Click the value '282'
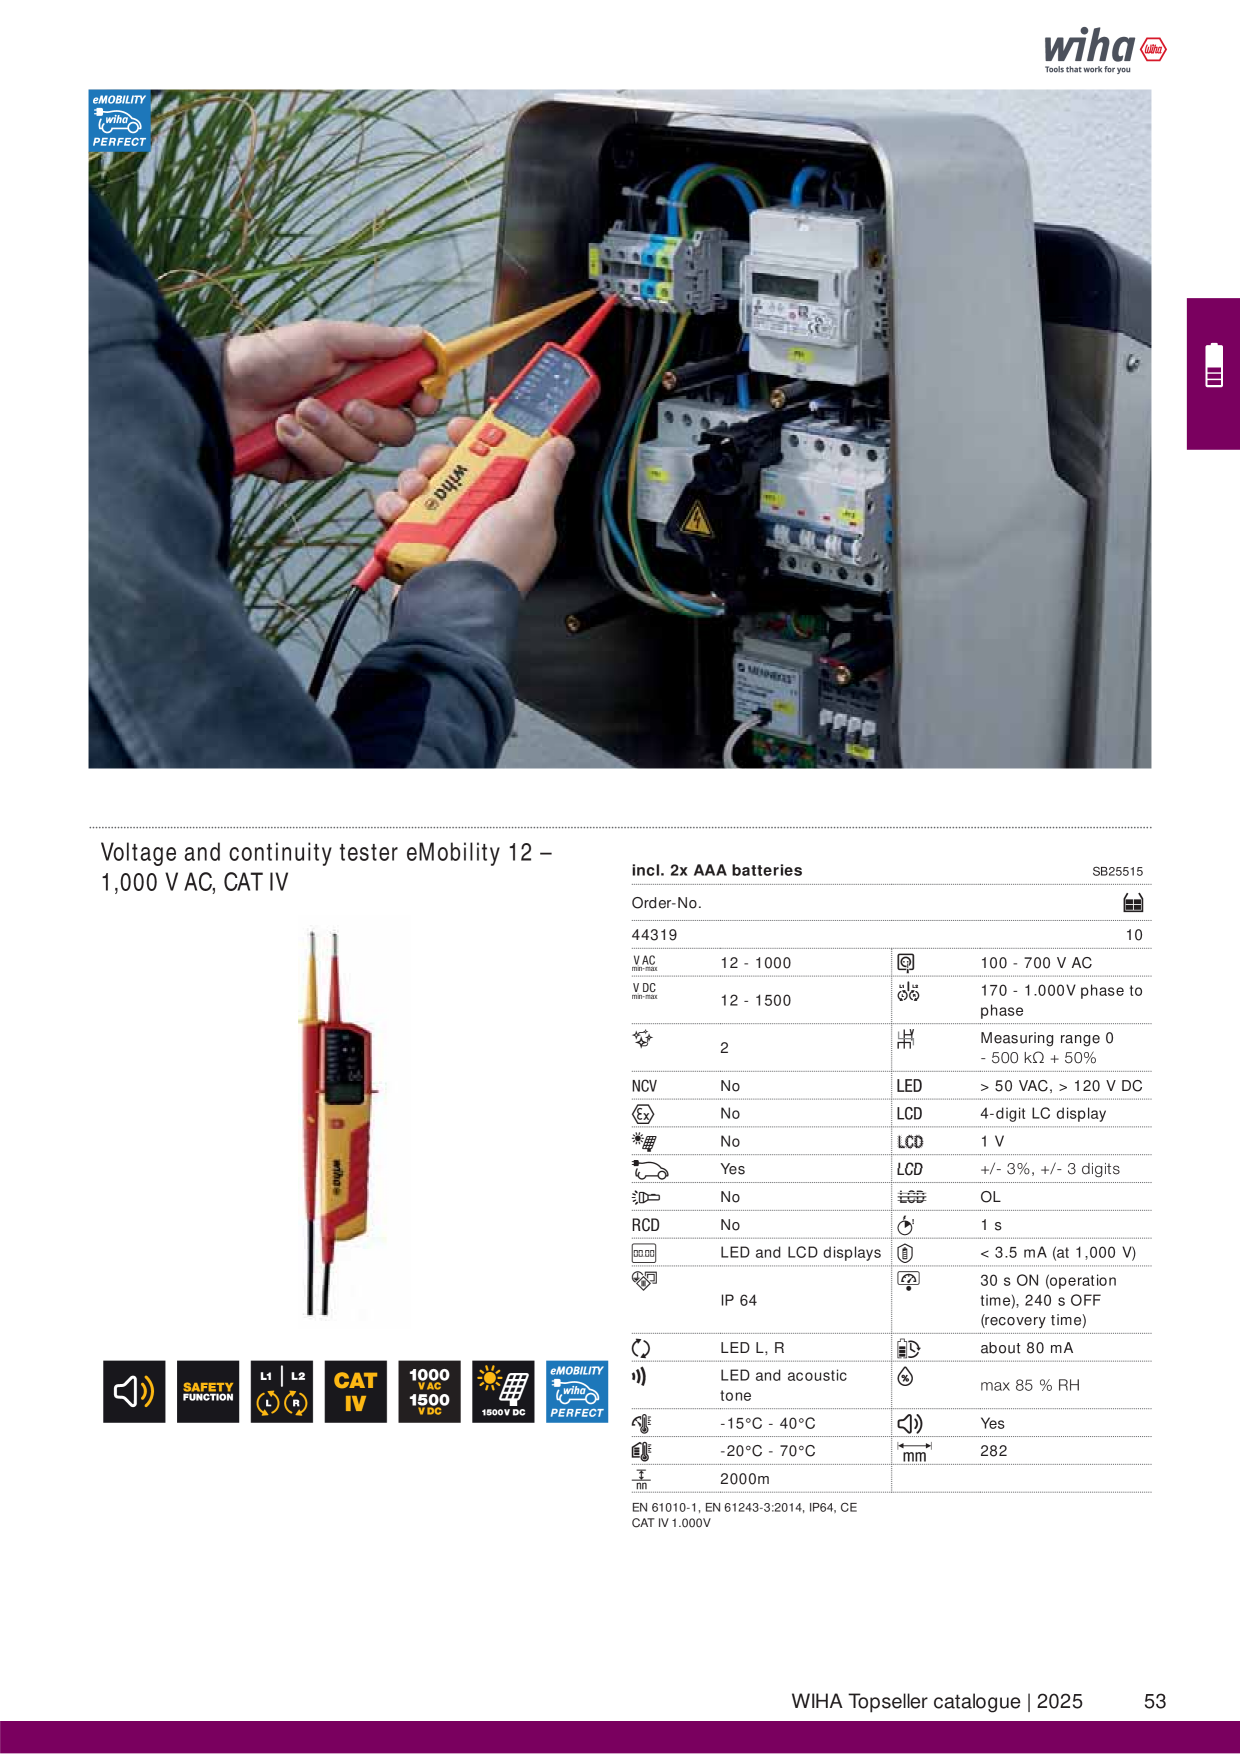This screenshot has height=1754, width=1240. coord(994,1451)
